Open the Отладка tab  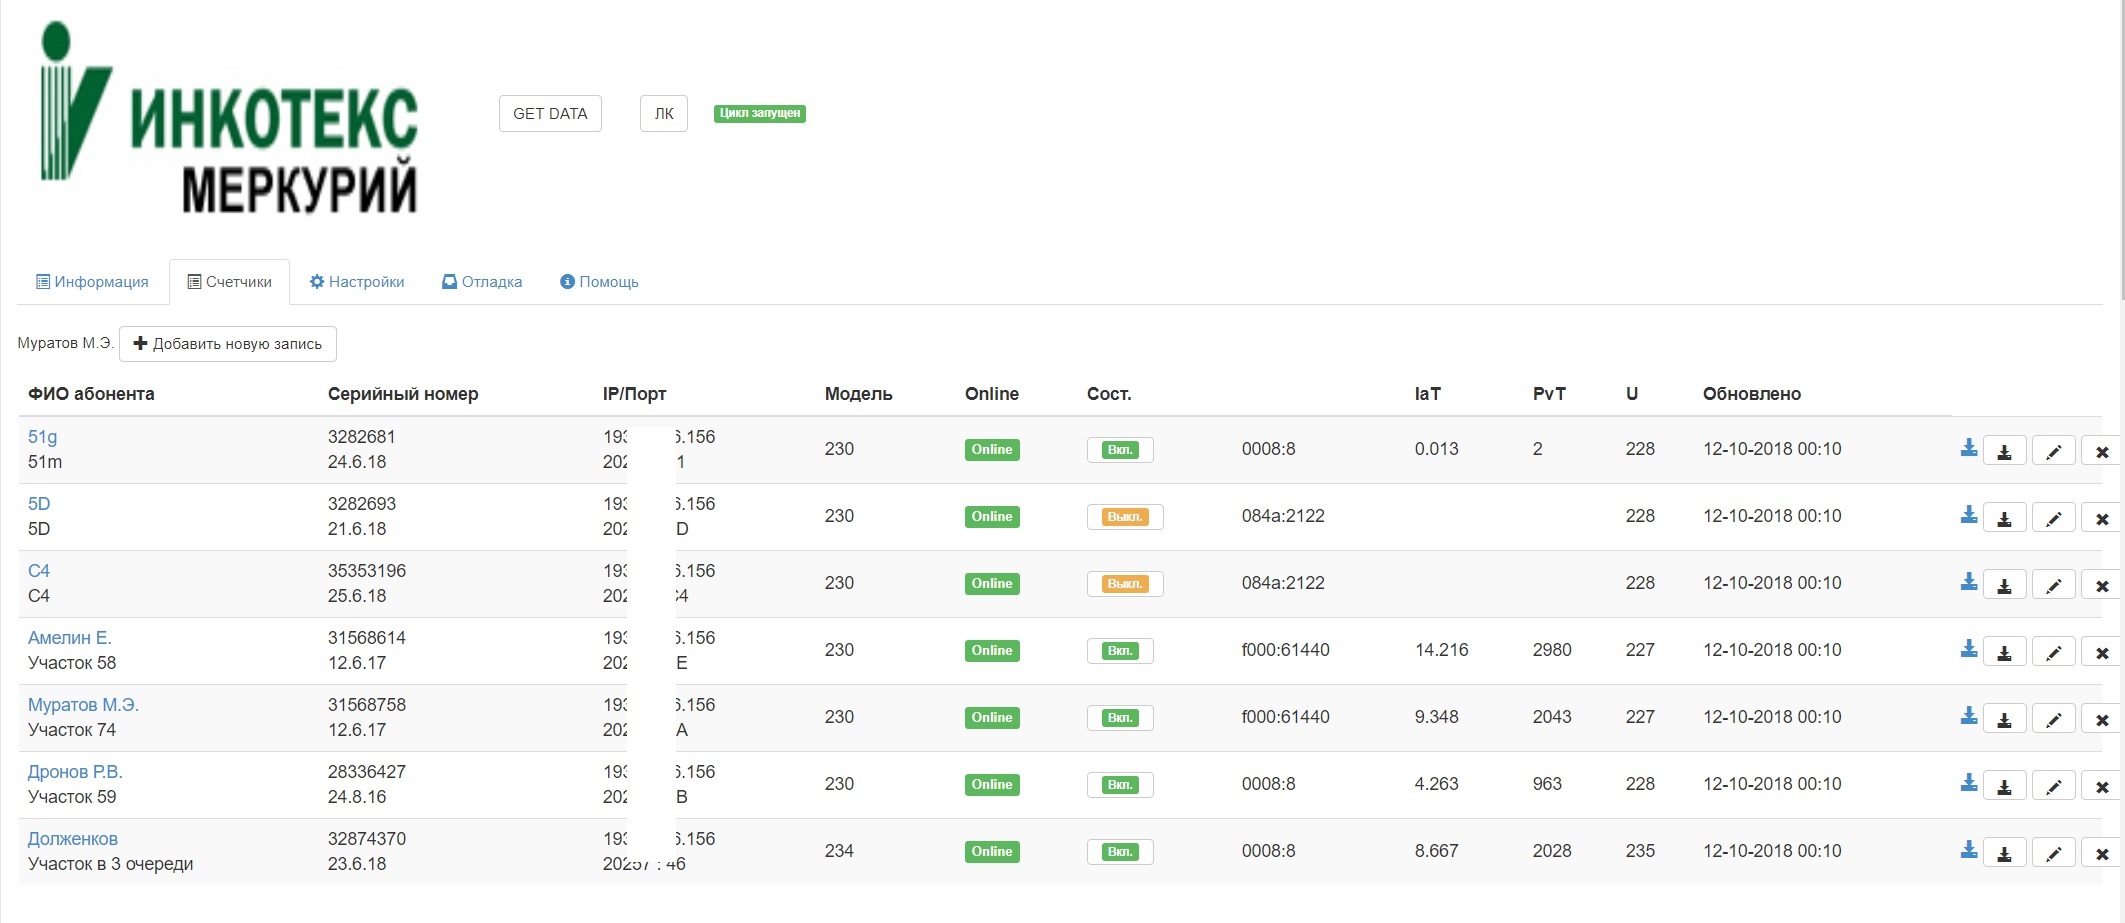point(482,282)
